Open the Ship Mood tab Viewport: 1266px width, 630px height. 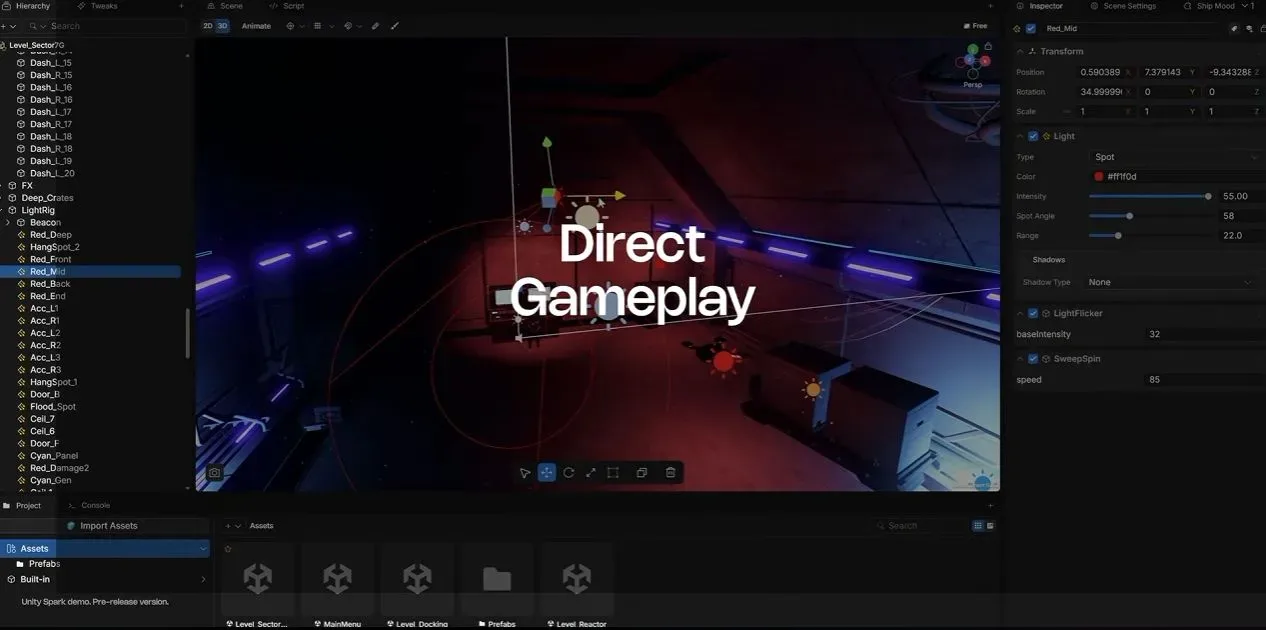point(1209,6)
